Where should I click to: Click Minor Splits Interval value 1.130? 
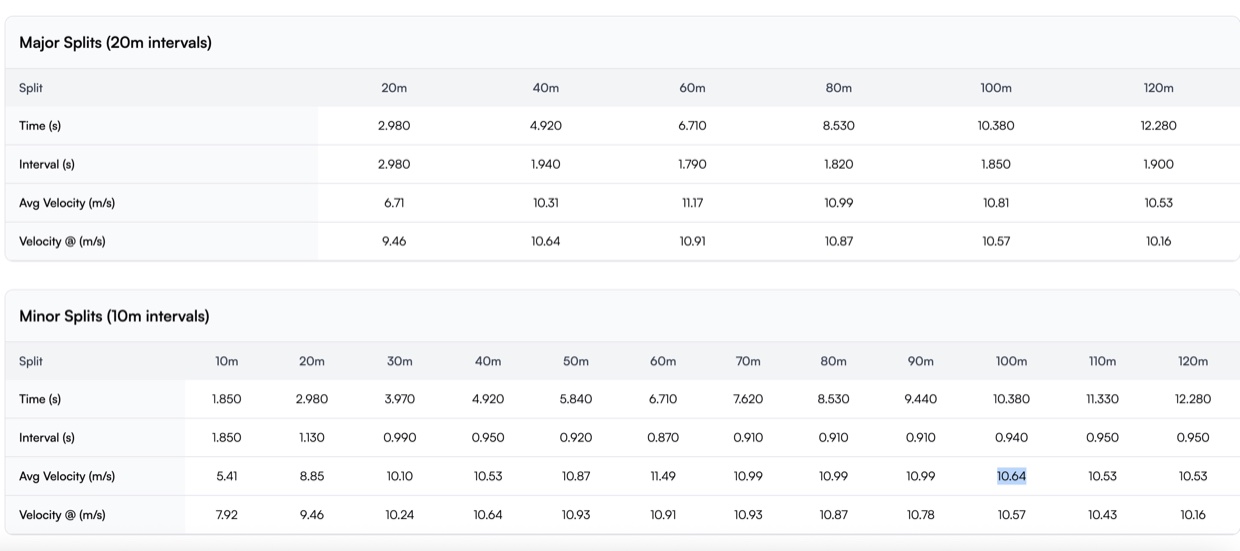tap(312, 438)
